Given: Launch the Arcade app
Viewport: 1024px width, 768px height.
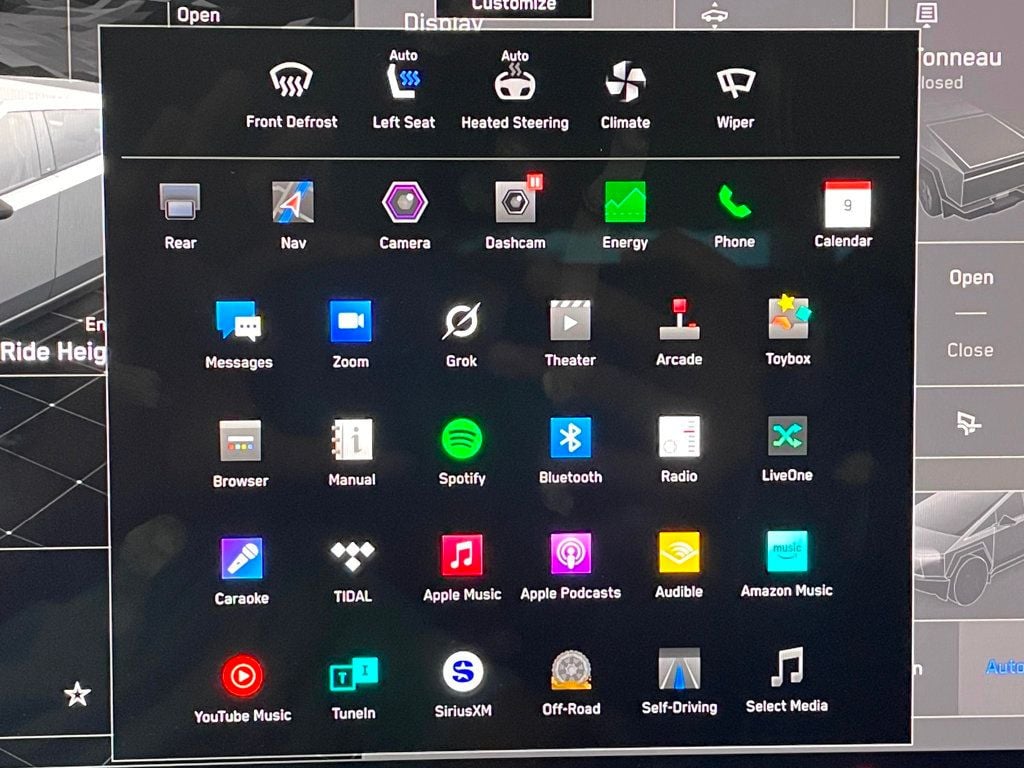Looking at the screenshot, I should (679, 333).
